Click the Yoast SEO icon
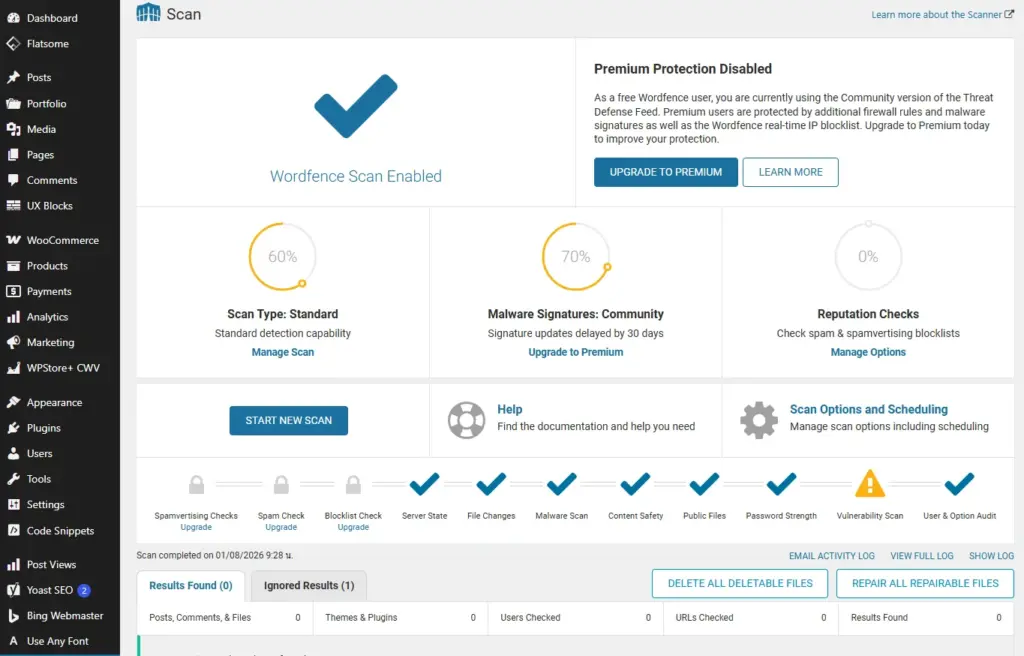Screen dimensions: 1024x656 tap(13, 590)
